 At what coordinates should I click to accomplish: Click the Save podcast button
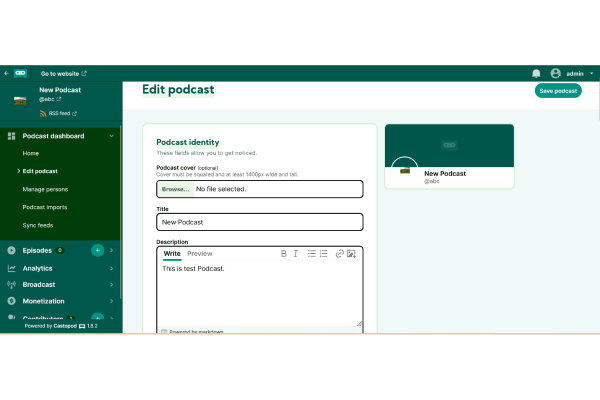pyautogui.click(x=558, y=91)
